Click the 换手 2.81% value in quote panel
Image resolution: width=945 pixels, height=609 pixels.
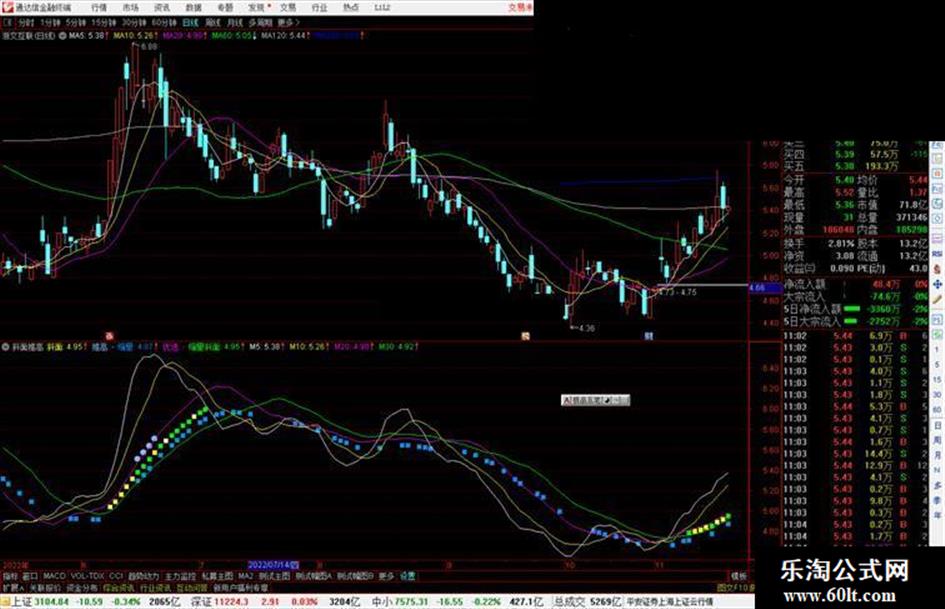click(840, 244)
